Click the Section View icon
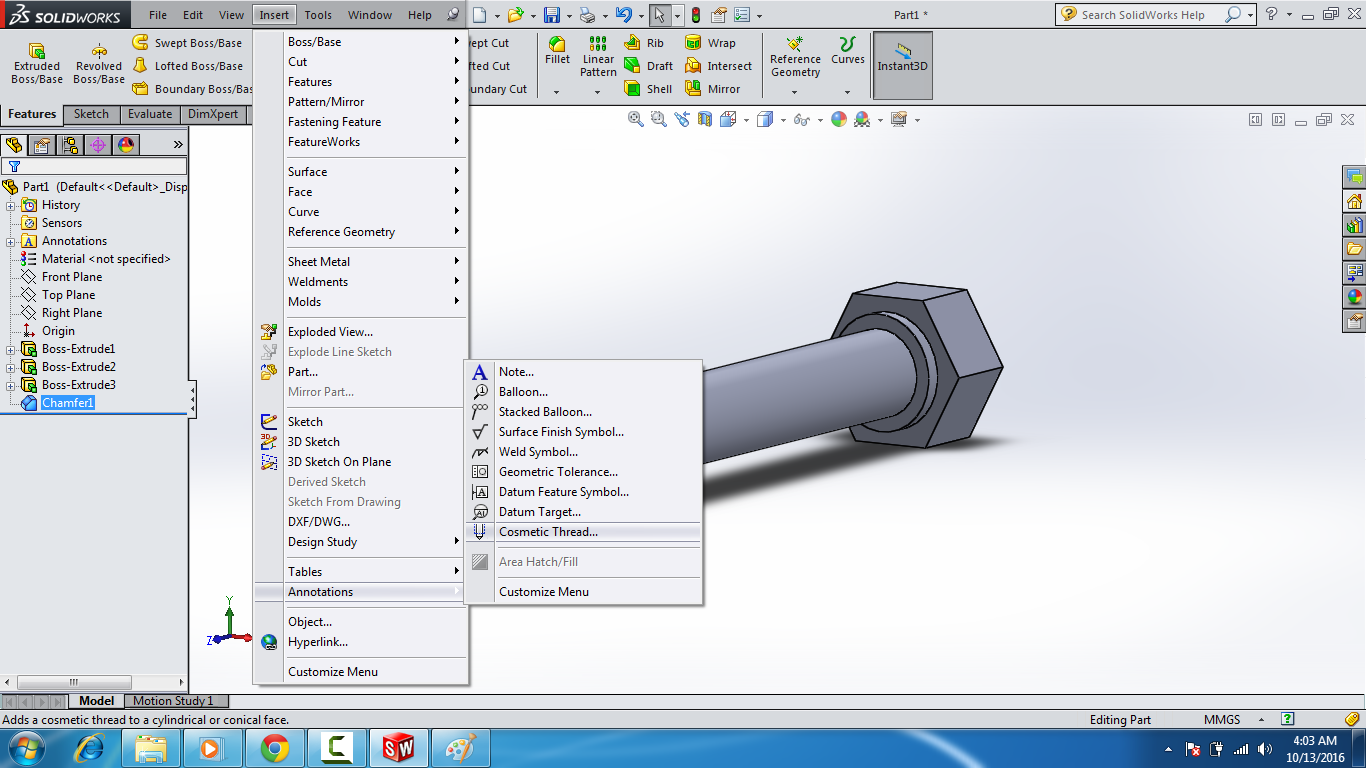This screenshot has height=768, width=1366. pyautogui.click(x=705, y=119)
